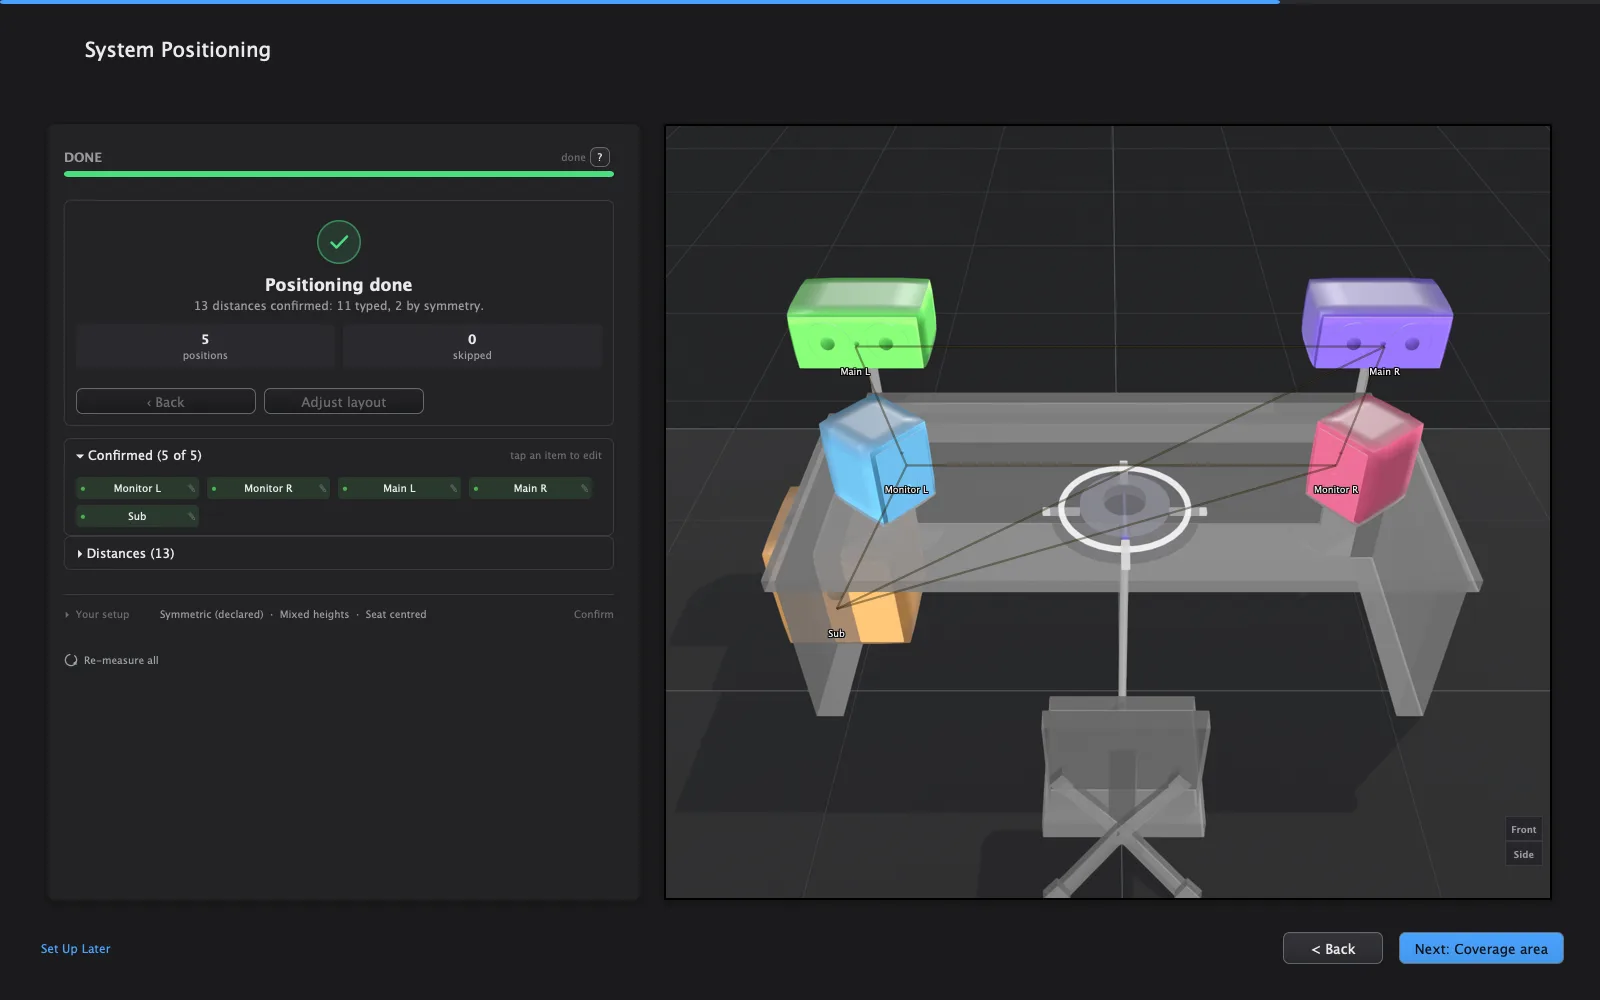Switch 3D view to Side
This screenshot has height=1000, width=1600.
[1523, 855]
